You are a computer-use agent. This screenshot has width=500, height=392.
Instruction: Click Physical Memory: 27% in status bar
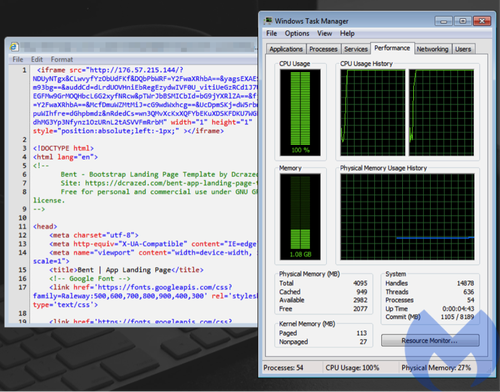[436, 368]
